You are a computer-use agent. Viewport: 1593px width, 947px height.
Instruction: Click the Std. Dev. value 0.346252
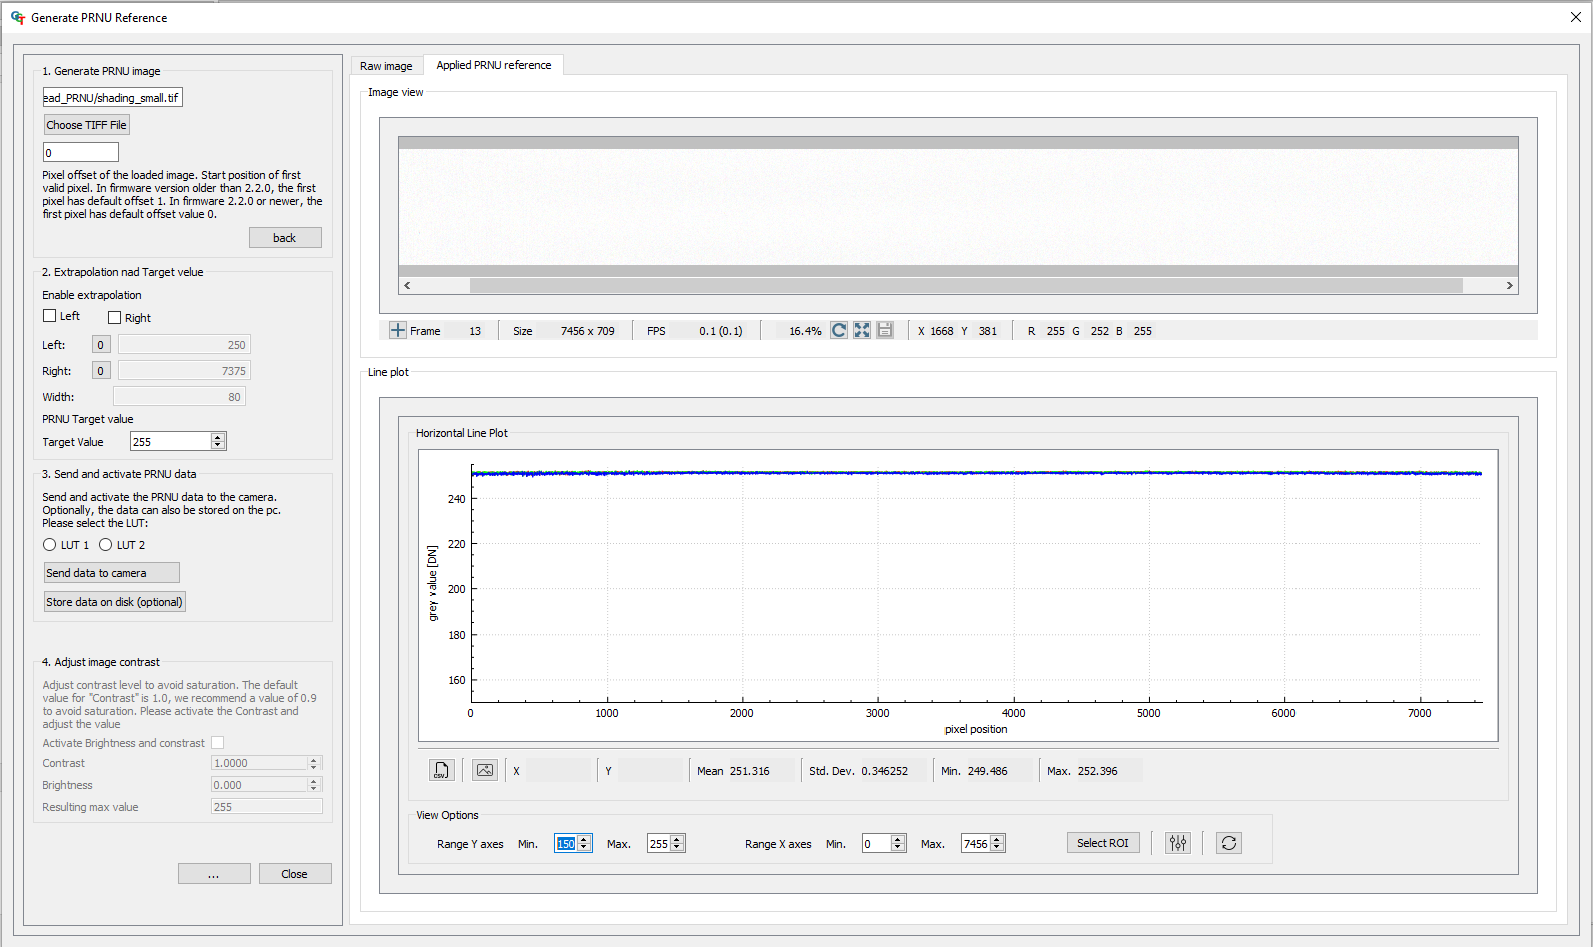pyautogui.click(x=884, y=771)
